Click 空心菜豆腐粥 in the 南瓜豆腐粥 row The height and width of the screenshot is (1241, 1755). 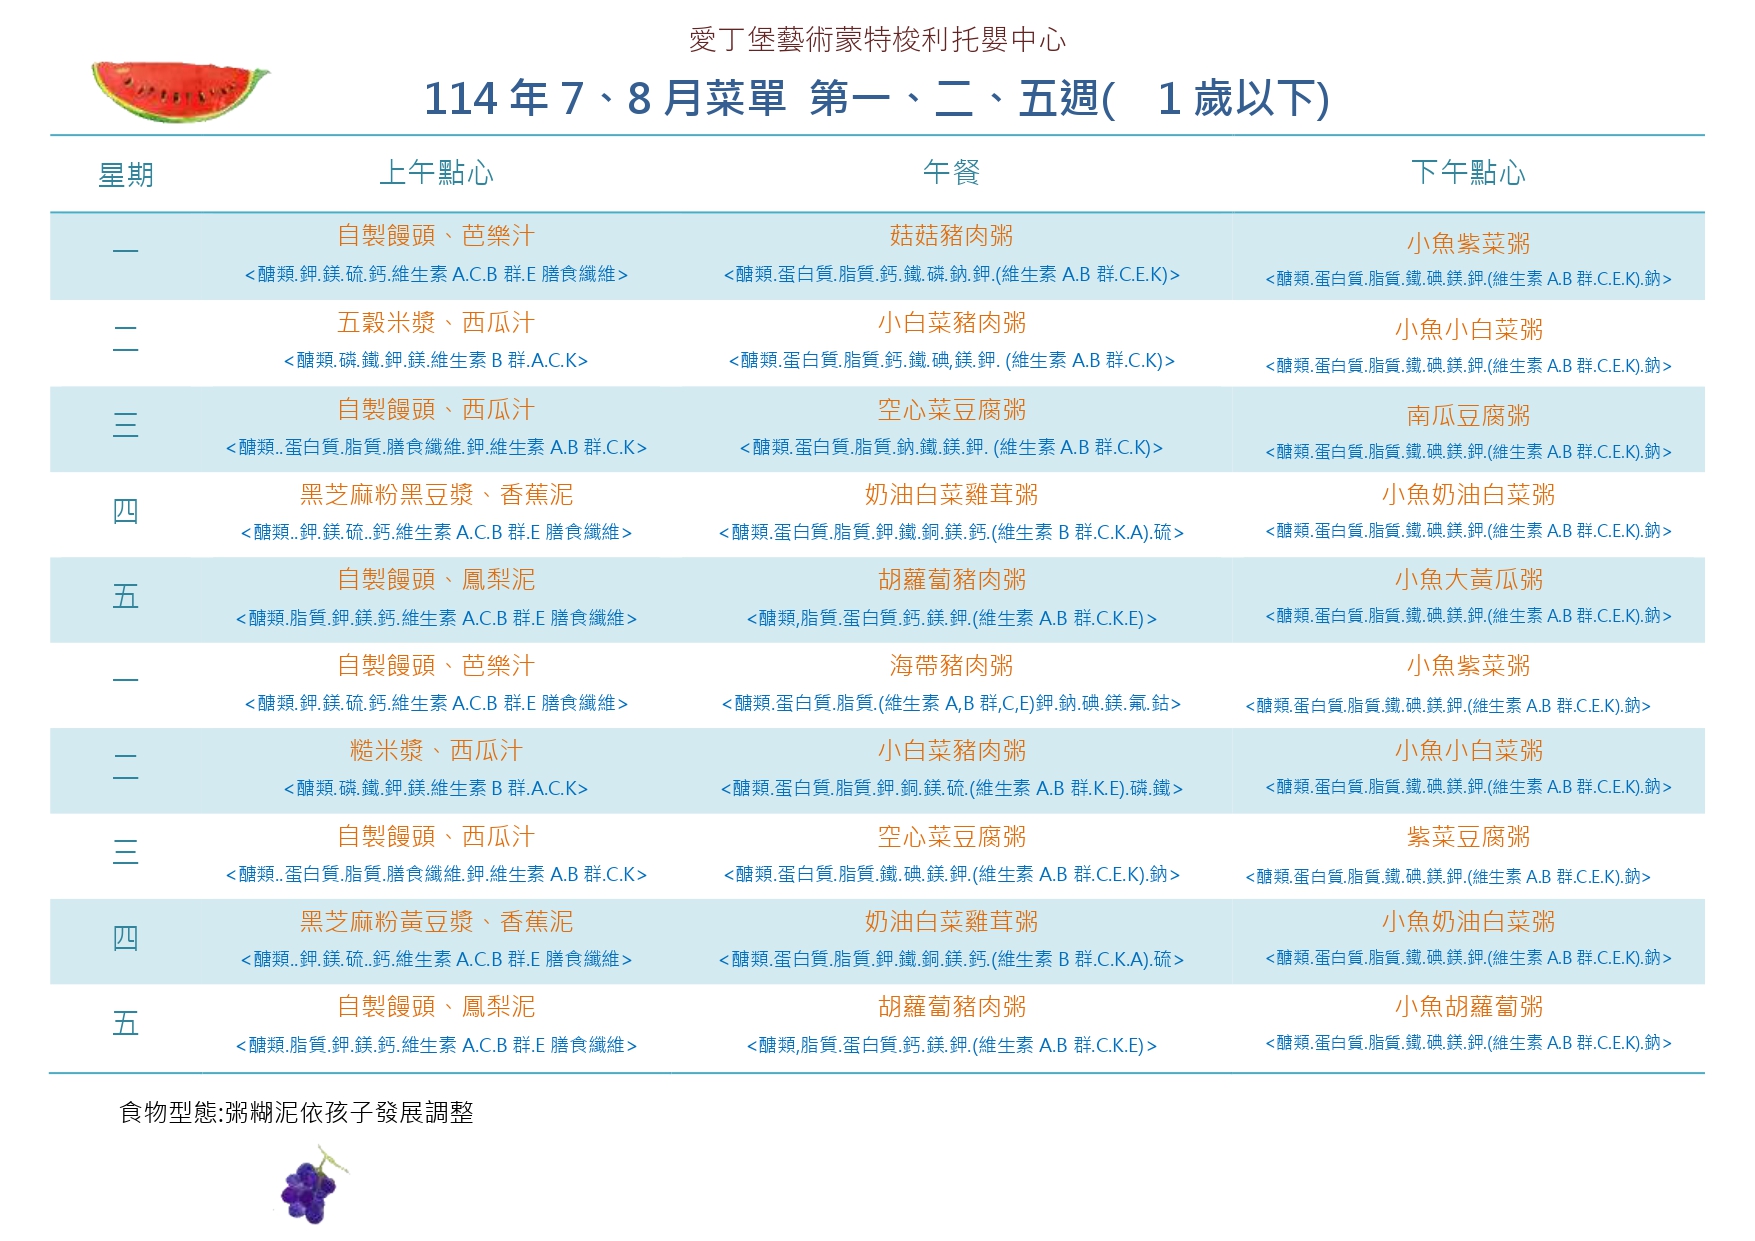pos(951,410)
